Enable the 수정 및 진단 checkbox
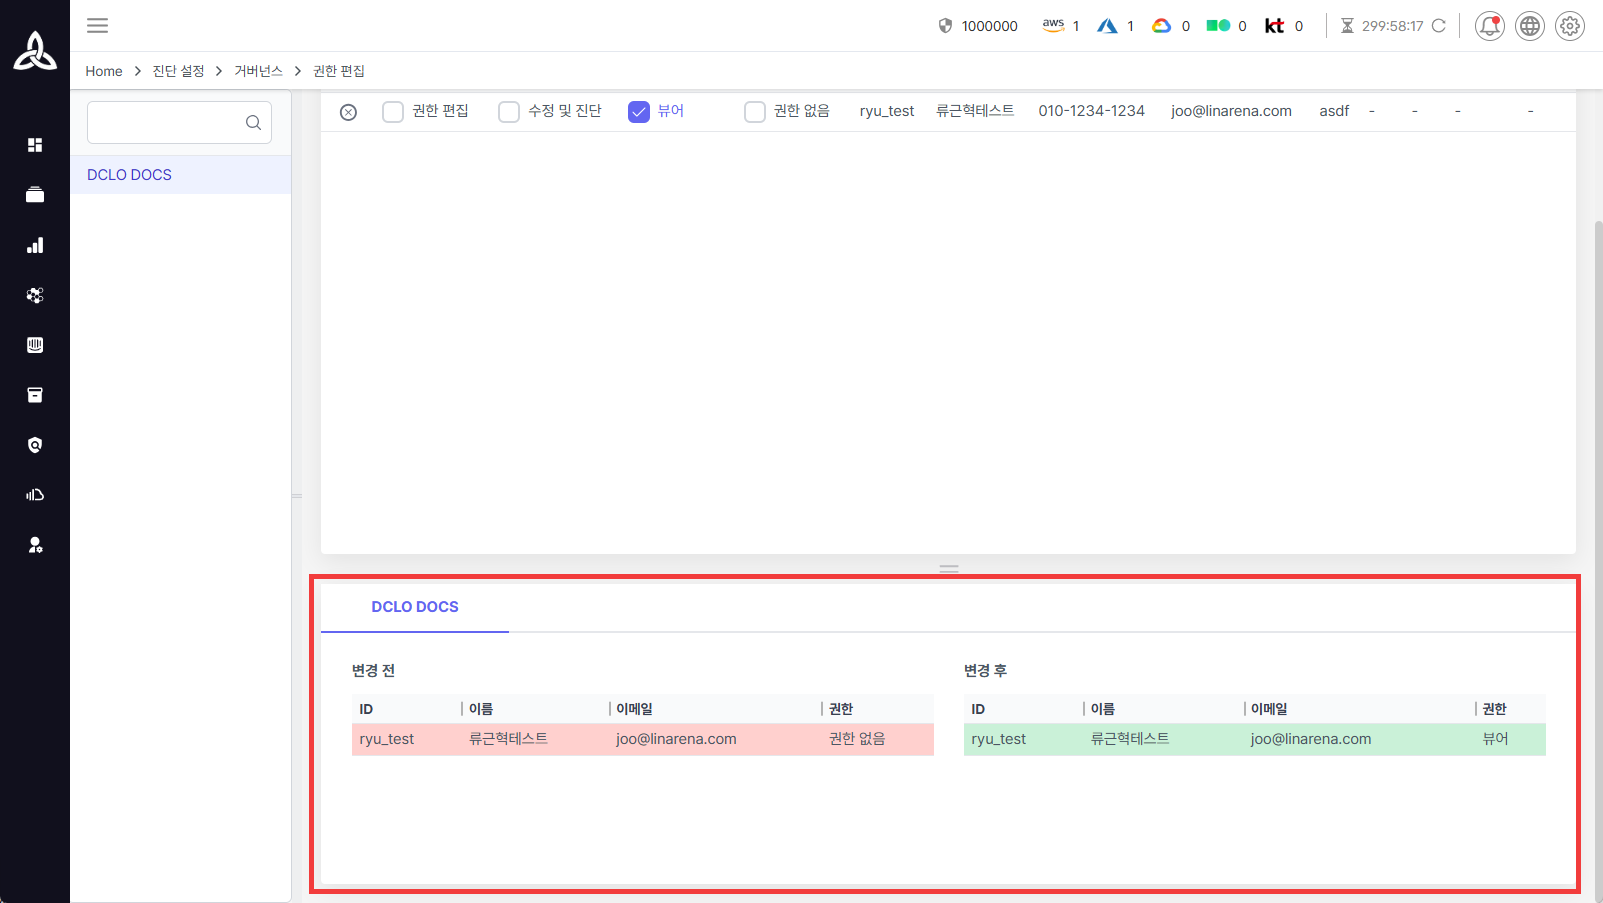1603x903 pixels. click(509, 112)
